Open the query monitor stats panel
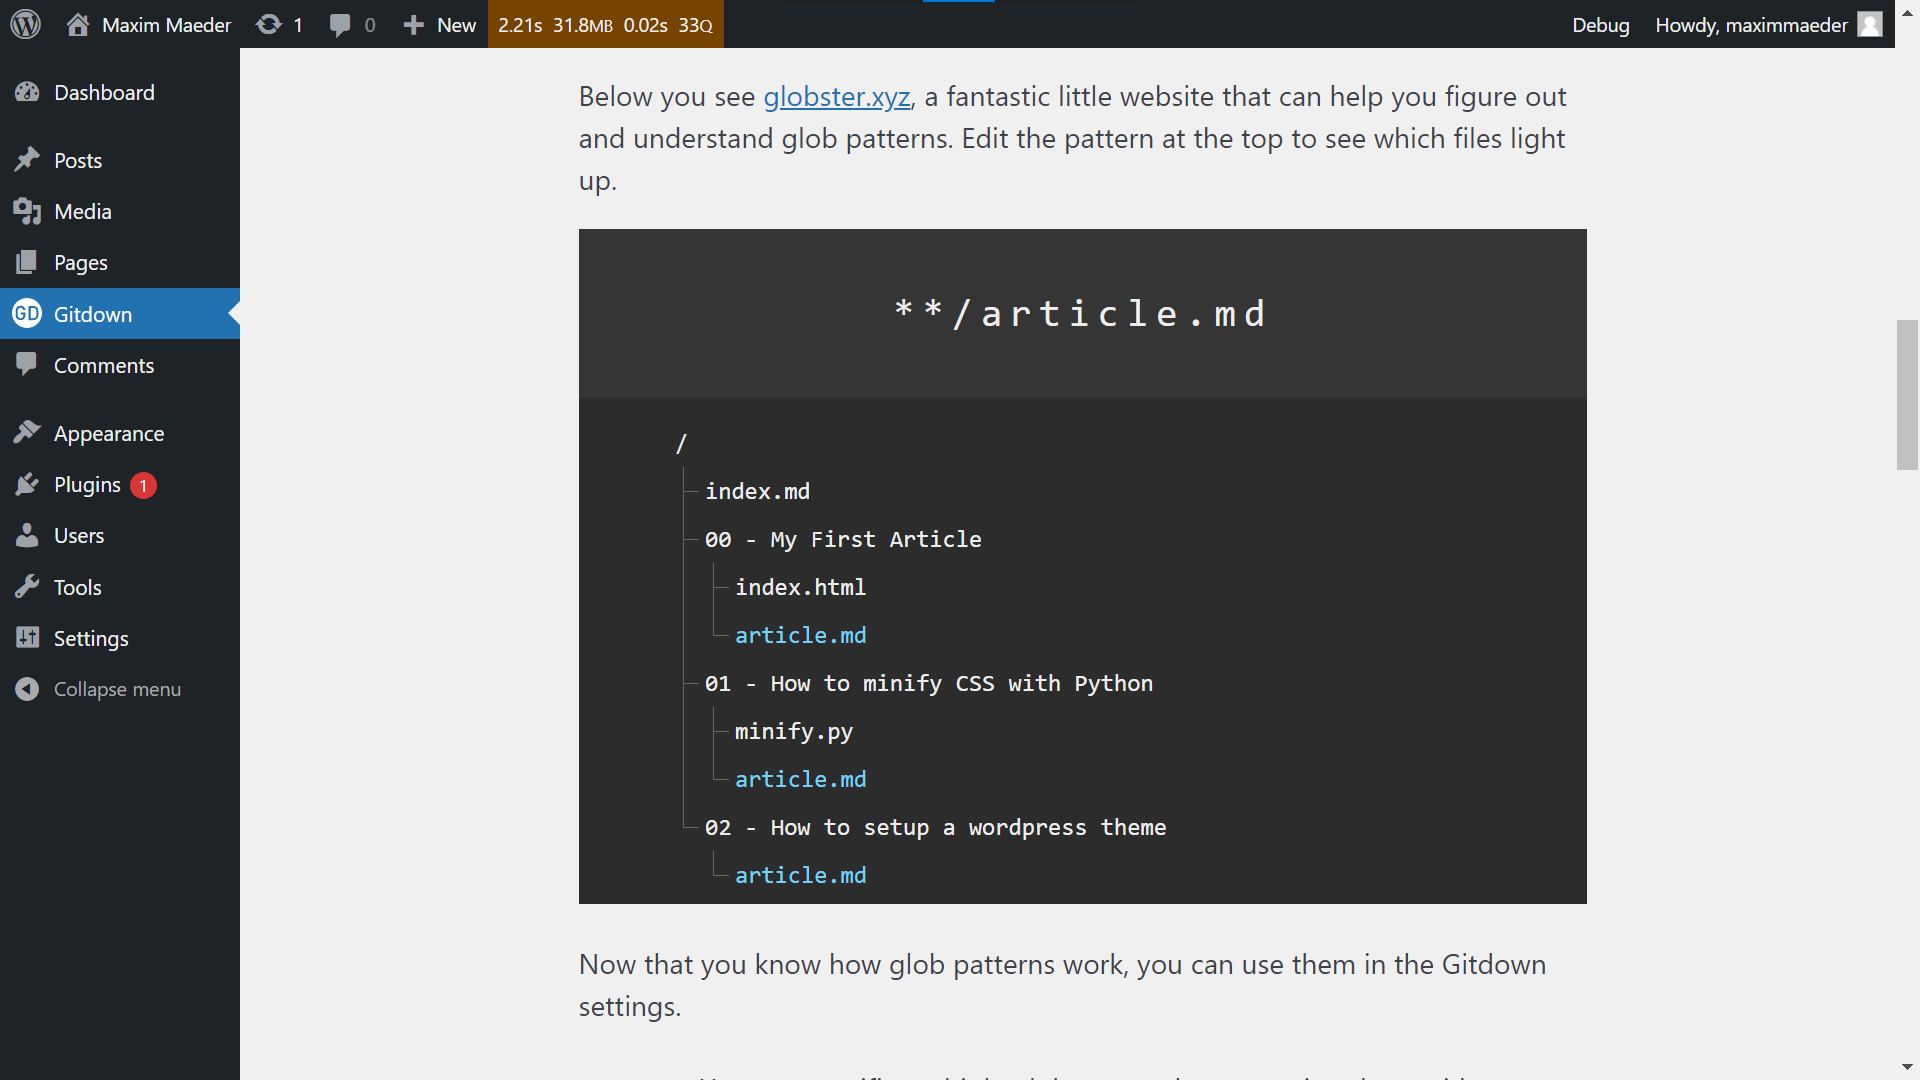 [x=605, y=24]
